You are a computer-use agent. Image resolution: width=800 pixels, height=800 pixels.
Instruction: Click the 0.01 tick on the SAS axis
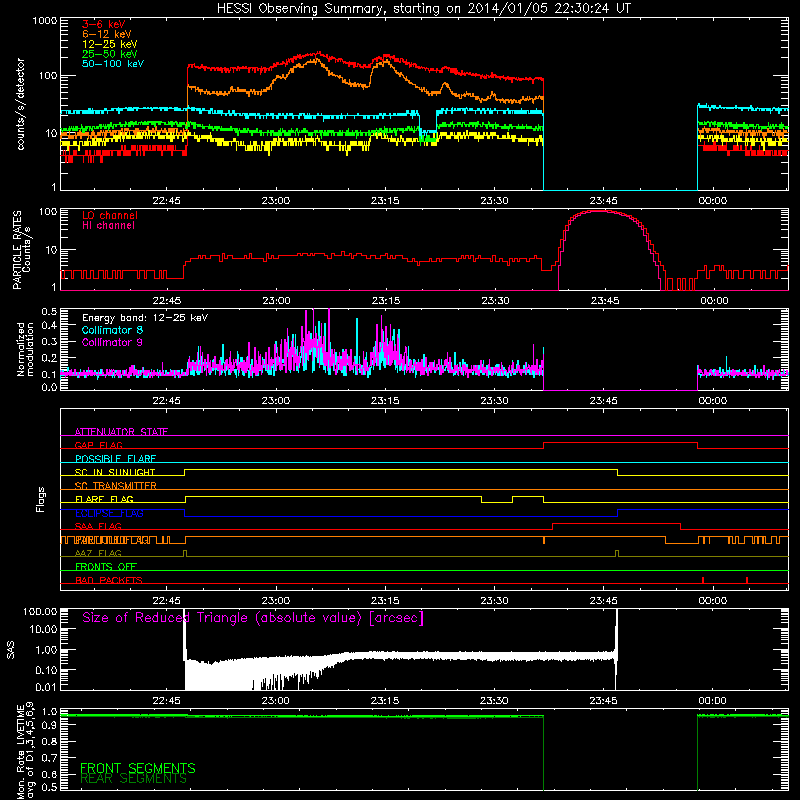(45, 687)
